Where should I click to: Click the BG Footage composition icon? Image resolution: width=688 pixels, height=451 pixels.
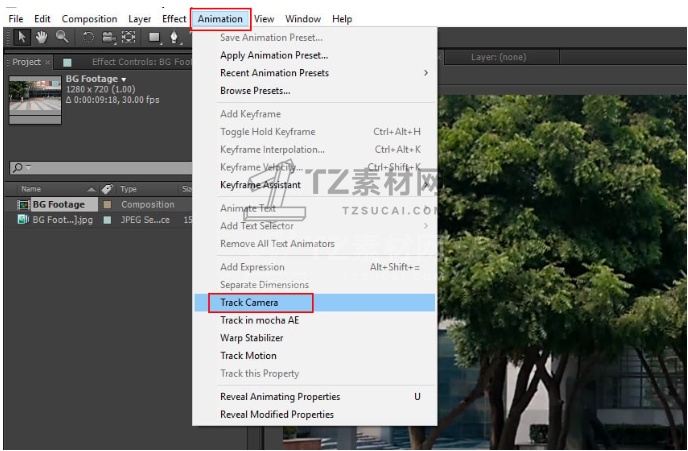(x=23, y=204)
